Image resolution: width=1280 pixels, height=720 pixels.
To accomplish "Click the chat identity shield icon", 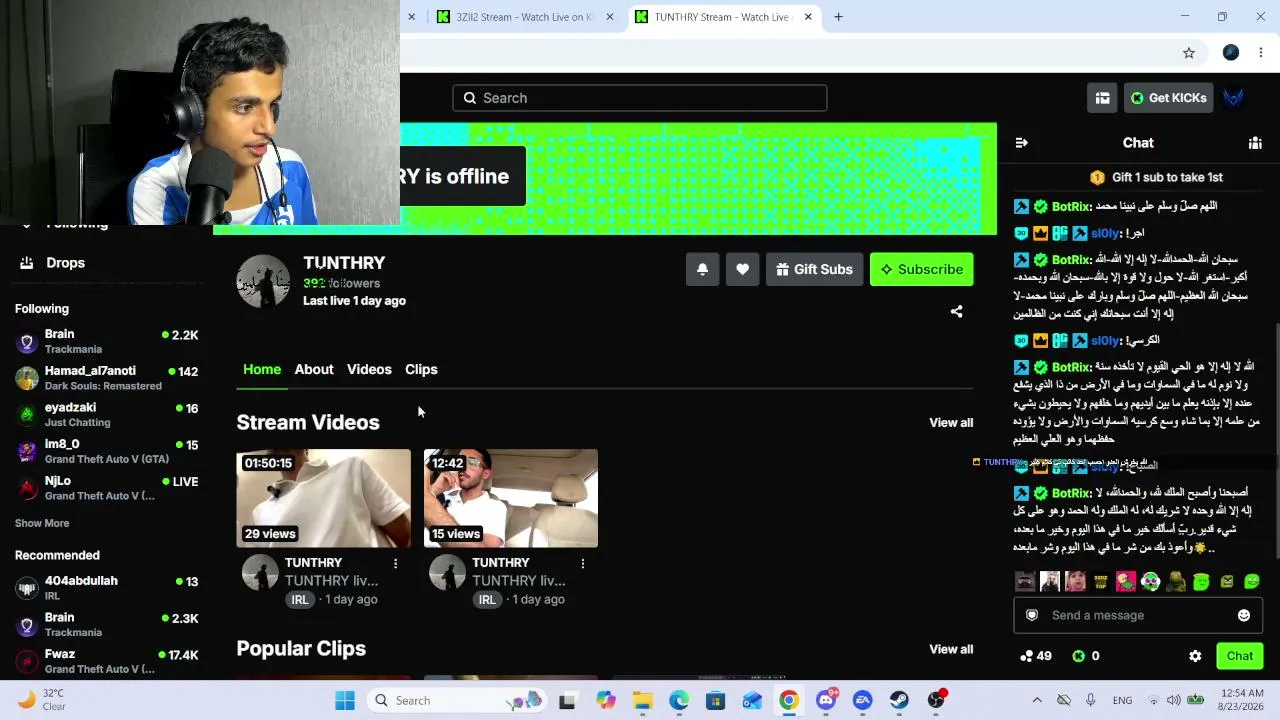I will tap(1032, 615).
